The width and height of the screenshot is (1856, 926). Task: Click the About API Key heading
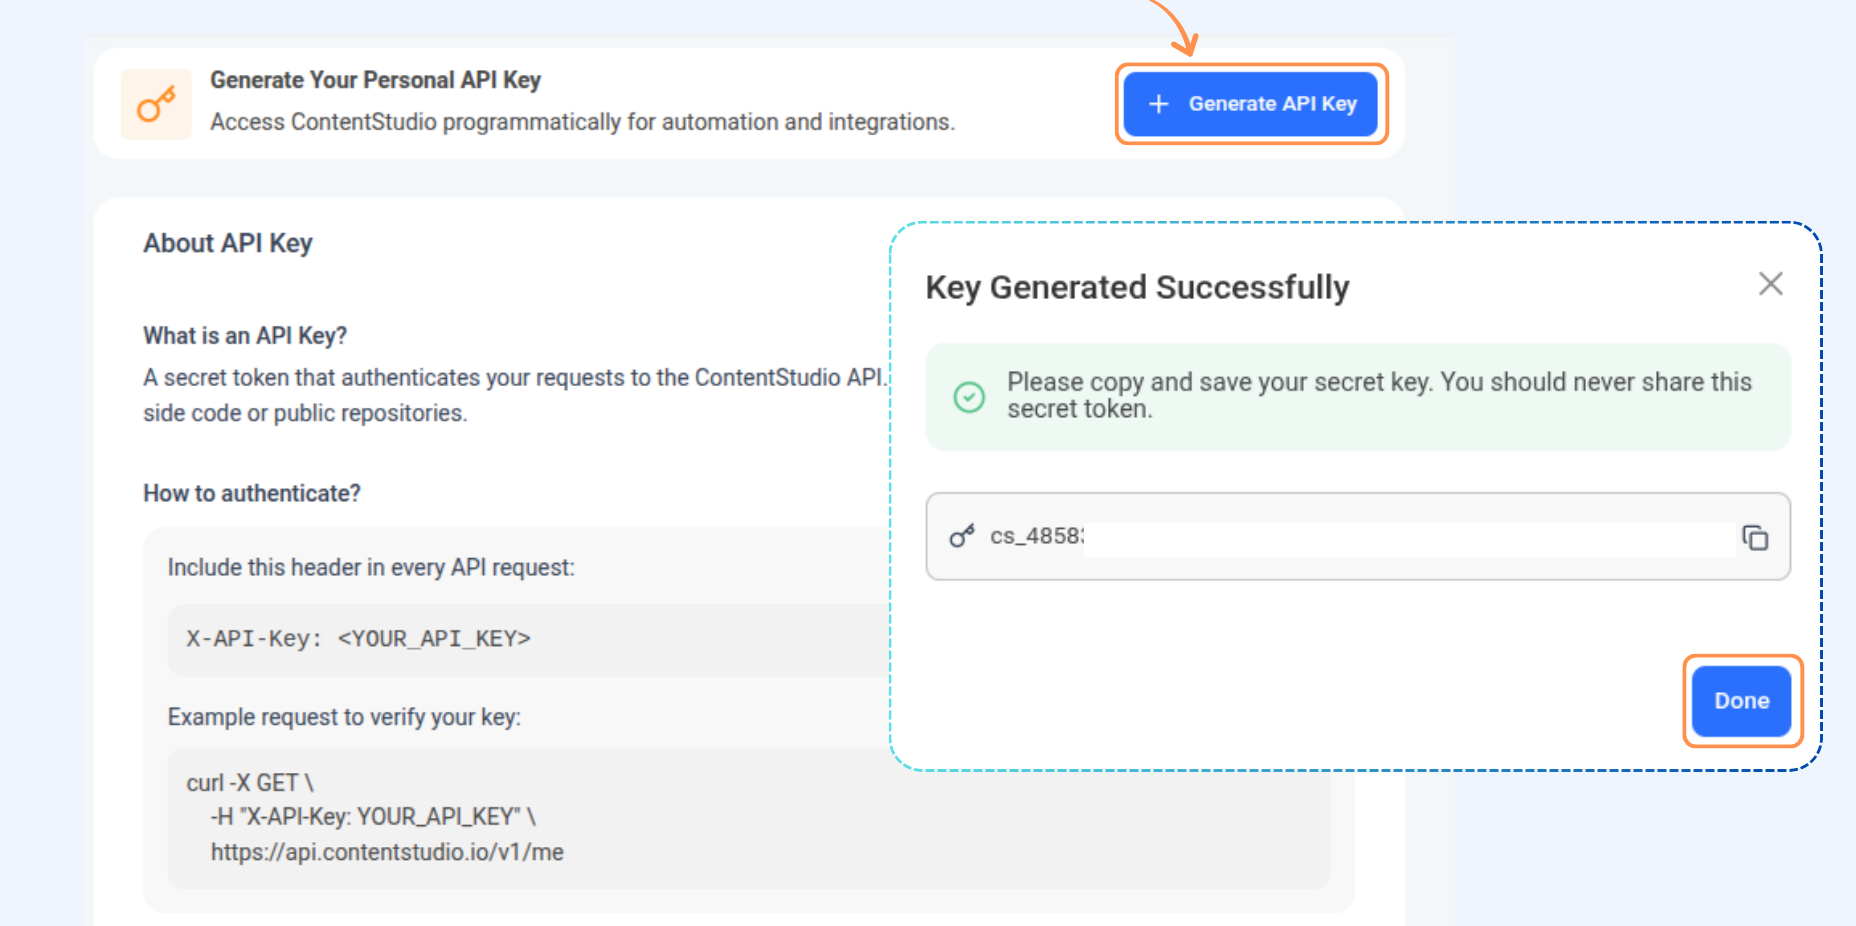pos(228,243)
